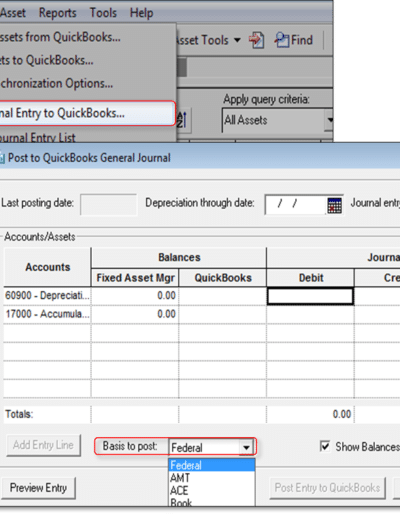This screenshot has width=400, height=516.
Task: Click the Preview Entry button
Action: tap(38, 488)
